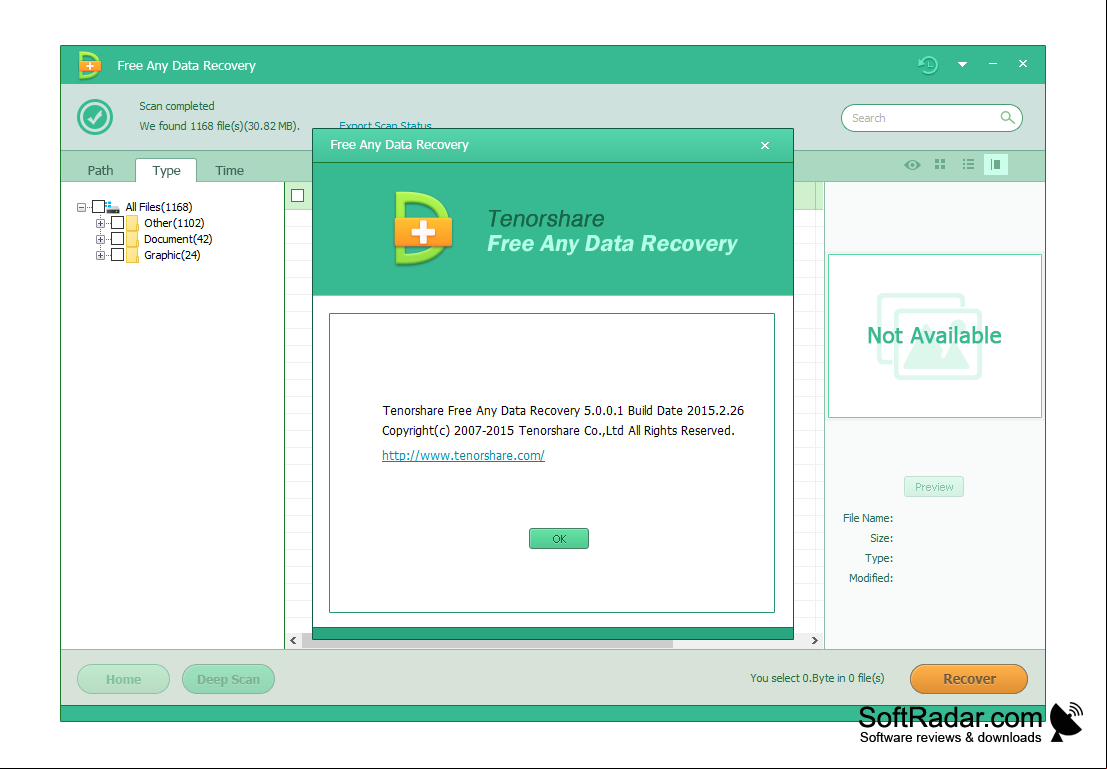Click the All Files drive icon

[112, 207]
